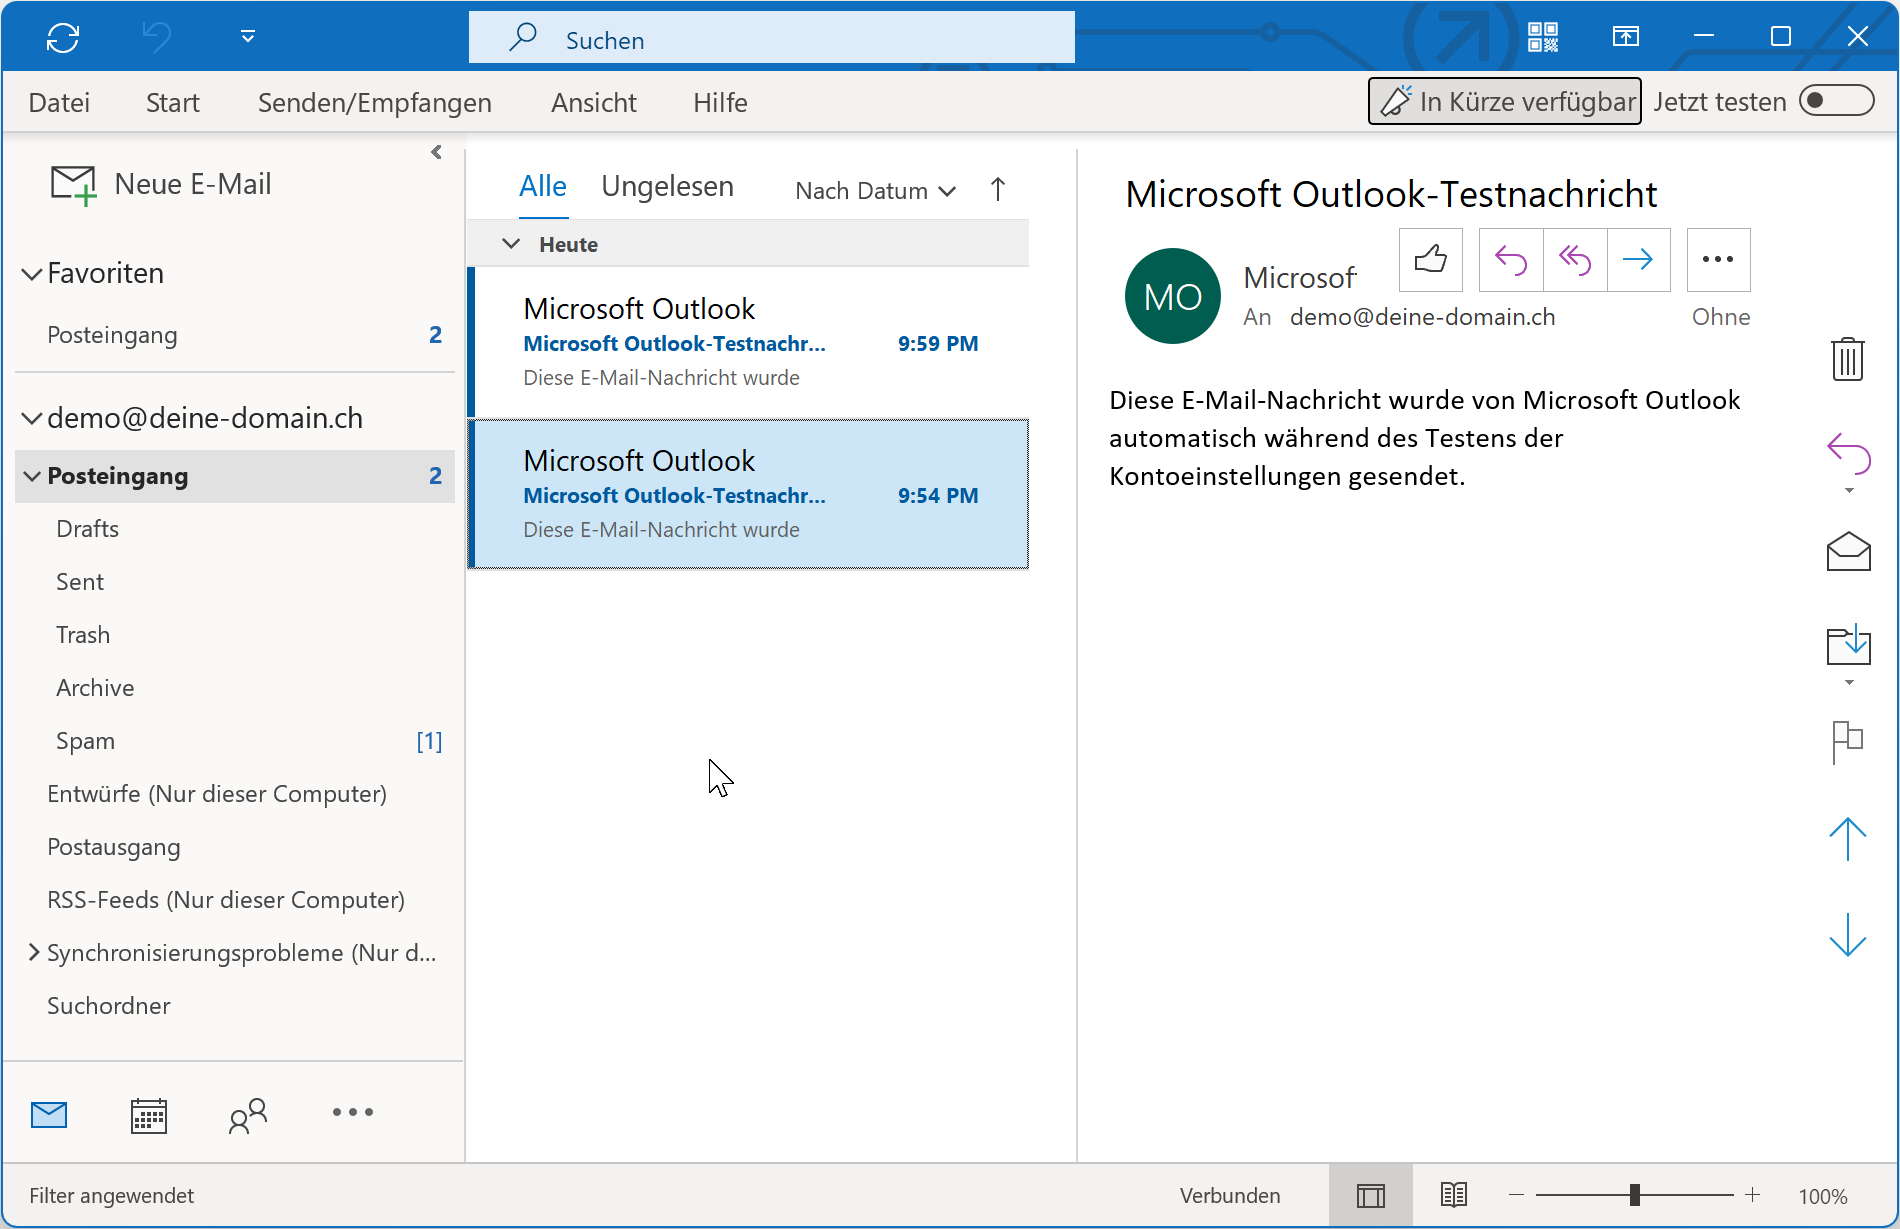Select the Alle filter tab

pyautogui.click(x=543, y=187)
